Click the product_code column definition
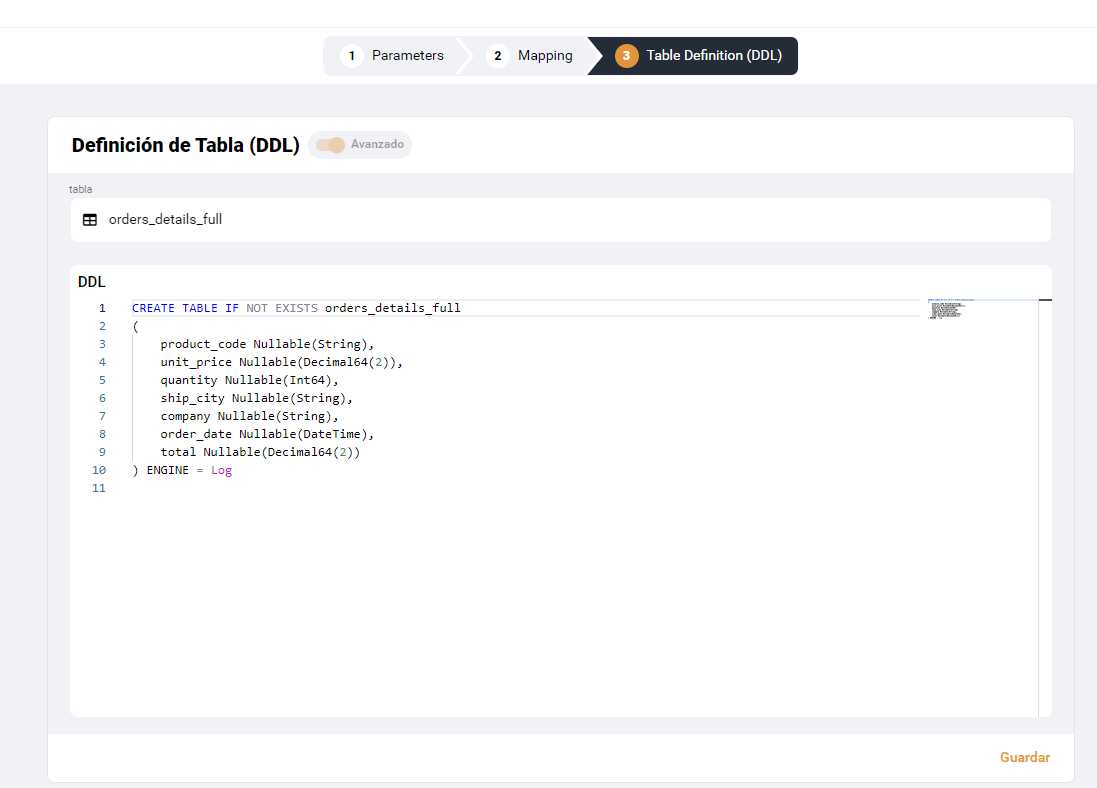 tap(266, 344)
